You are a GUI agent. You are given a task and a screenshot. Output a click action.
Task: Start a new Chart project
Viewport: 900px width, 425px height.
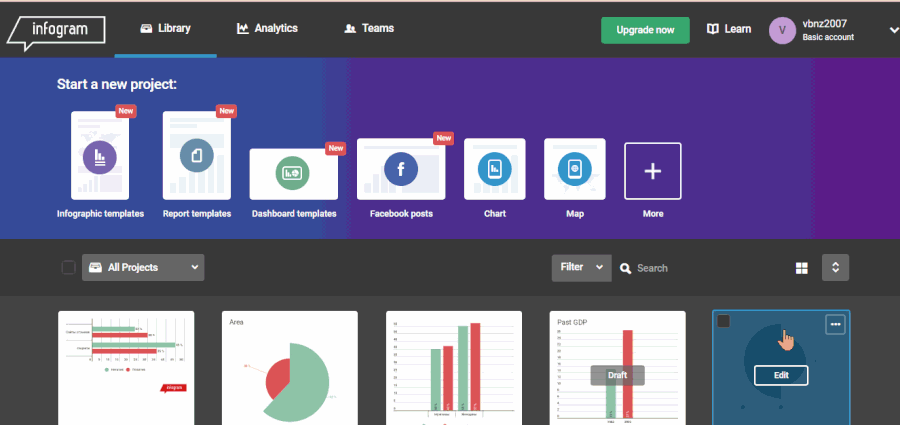[494, 169]
